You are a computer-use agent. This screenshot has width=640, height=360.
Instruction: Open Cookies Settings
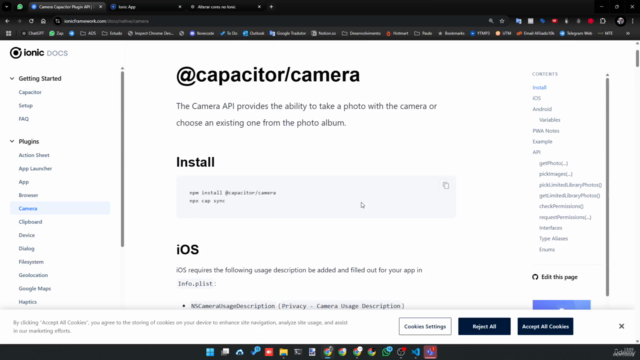[425, 327]
